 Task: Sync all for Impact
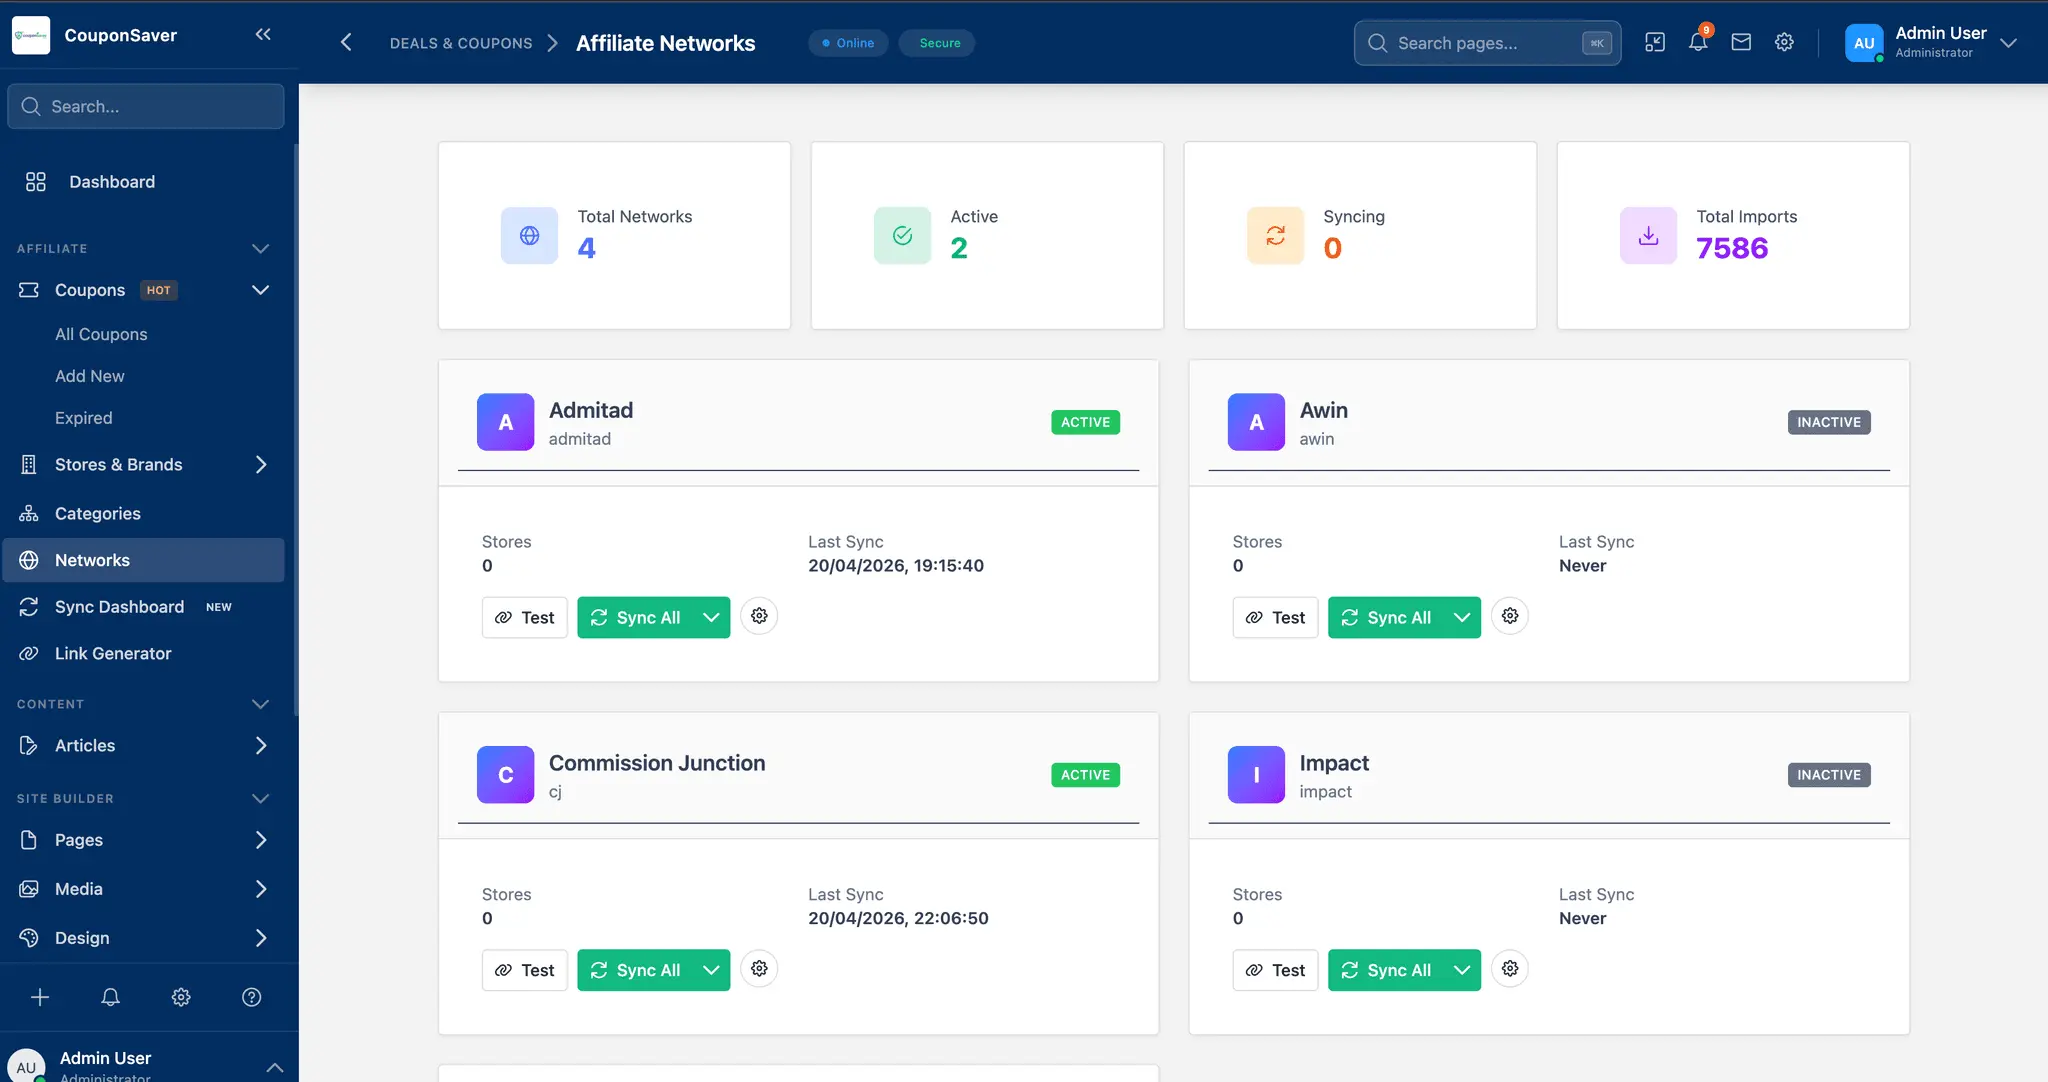[x=1387, y=970]
